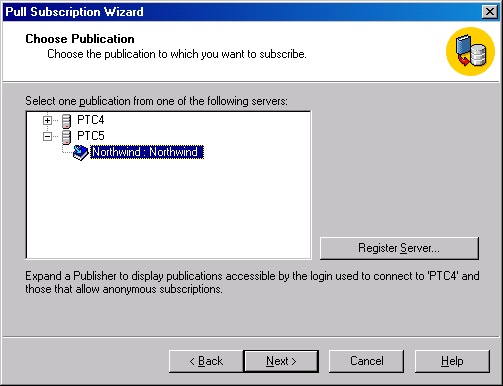Expand the PTC4 server node
The image size is (503, 386).
47,120
